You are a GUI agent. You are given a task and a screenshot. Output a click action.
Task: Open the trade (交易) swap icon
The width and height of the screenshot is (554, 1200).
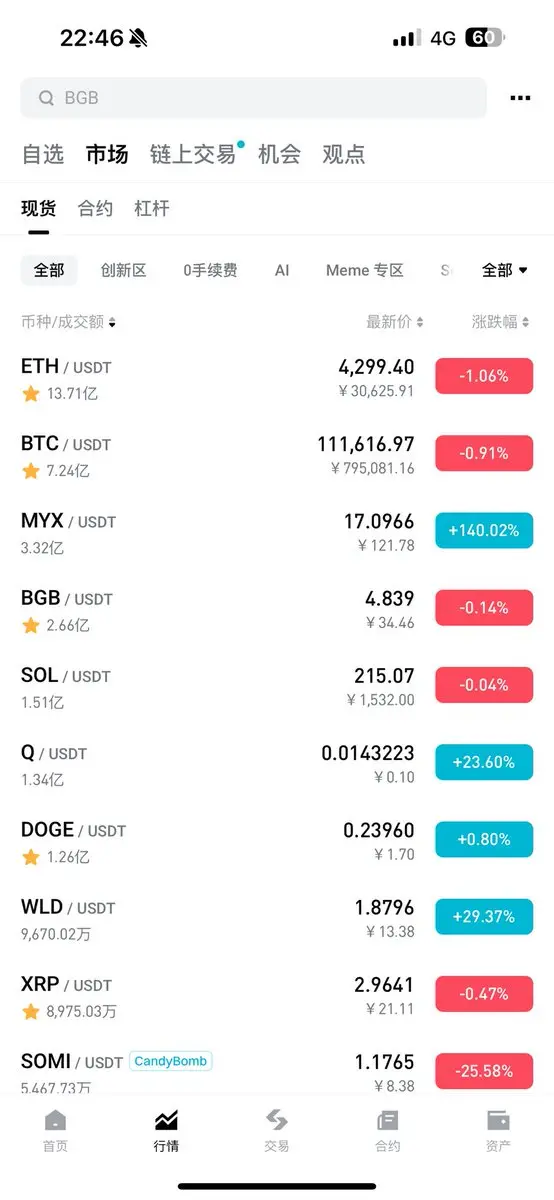tap(276, 1120)
